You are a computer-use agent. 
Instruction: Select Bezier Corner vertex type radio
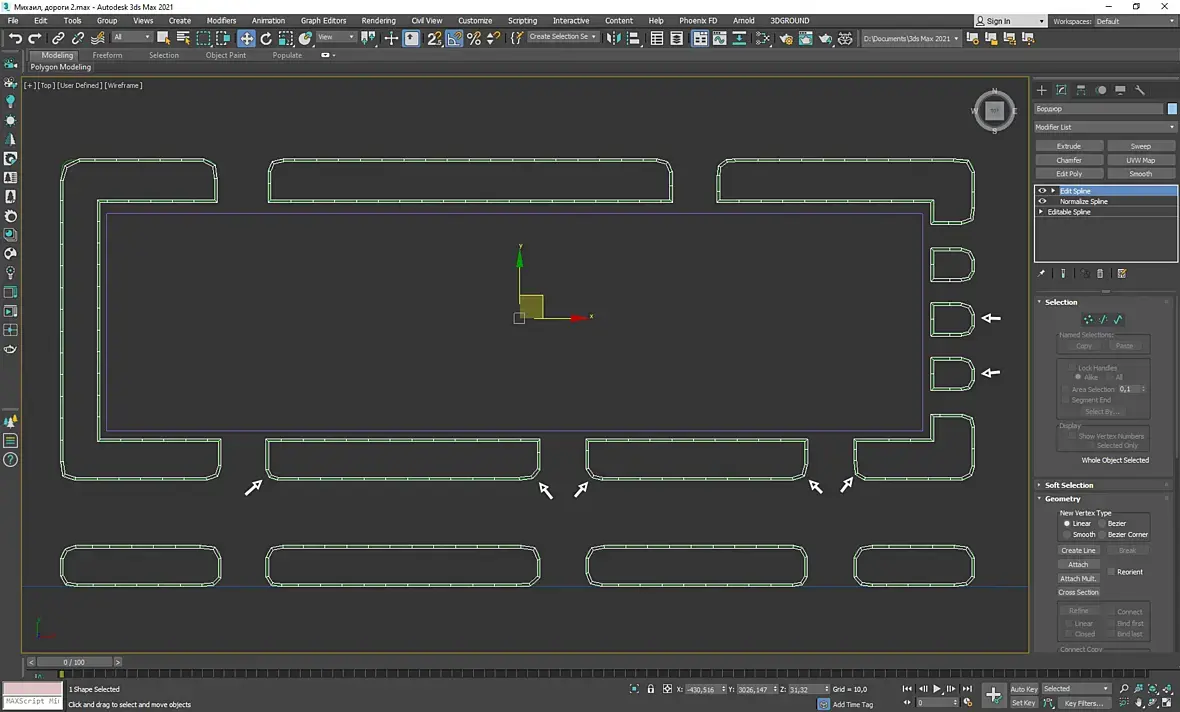tap(1103, 534)
